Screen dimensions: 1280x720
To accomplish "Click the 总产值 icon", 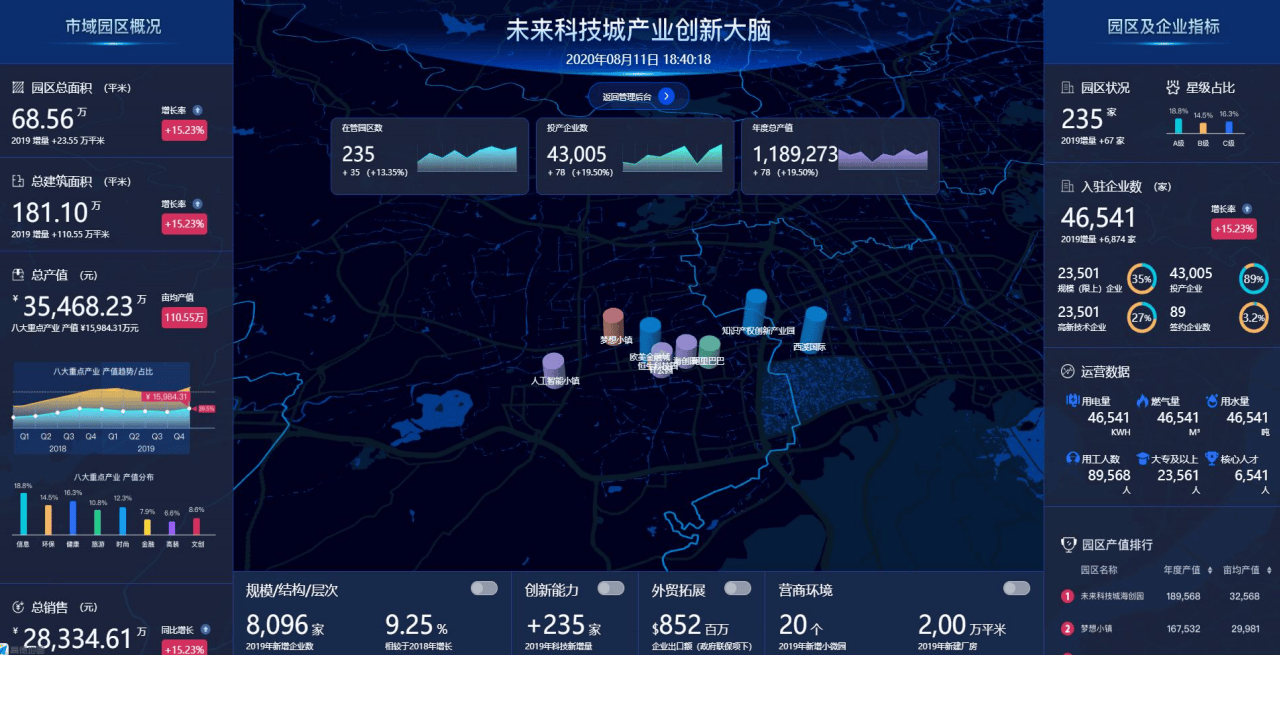I will pos(18,274).
